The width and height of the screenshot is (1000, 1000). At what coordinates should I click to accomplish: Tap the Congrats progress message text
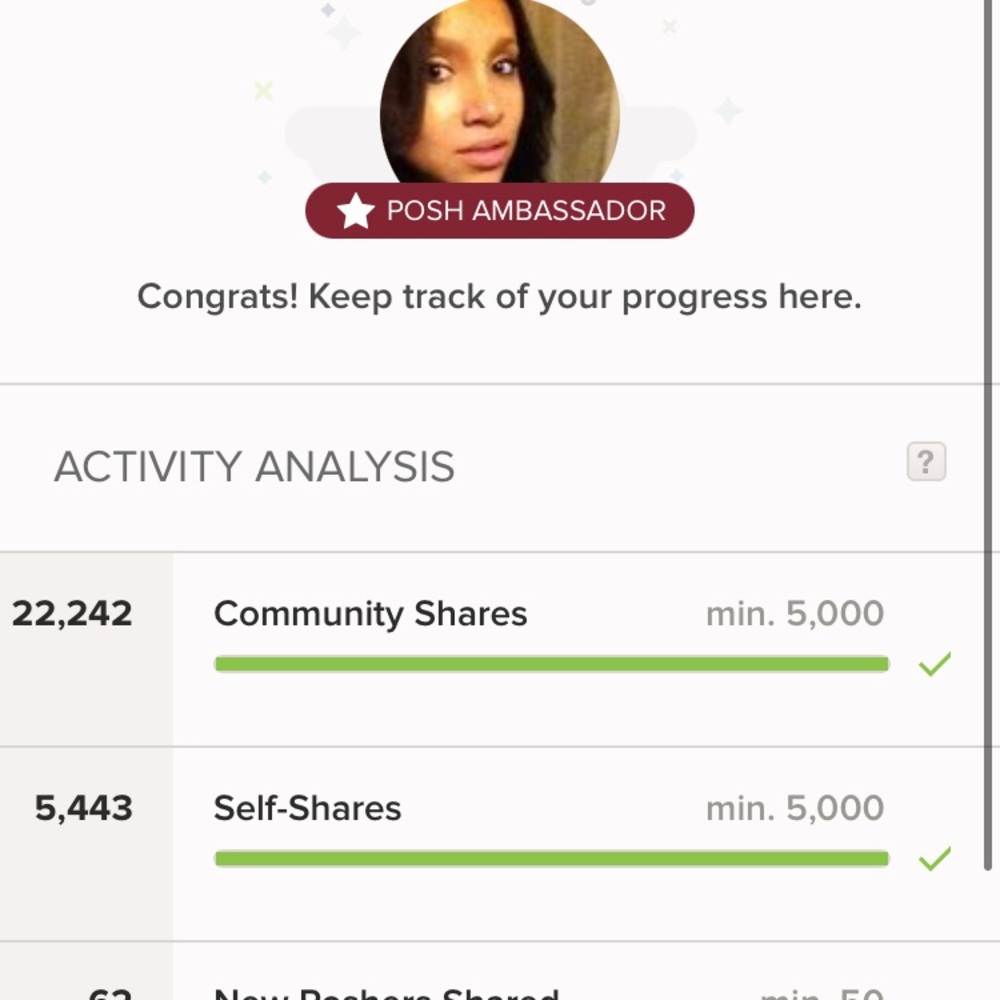[x=499, y=297]
